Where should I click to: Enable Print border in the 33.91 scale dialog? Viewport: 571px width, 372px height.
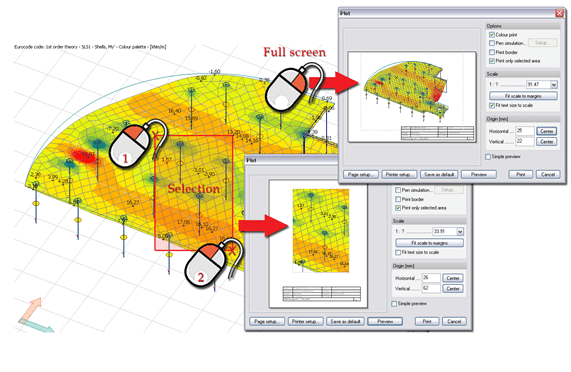tap(398, 199)
